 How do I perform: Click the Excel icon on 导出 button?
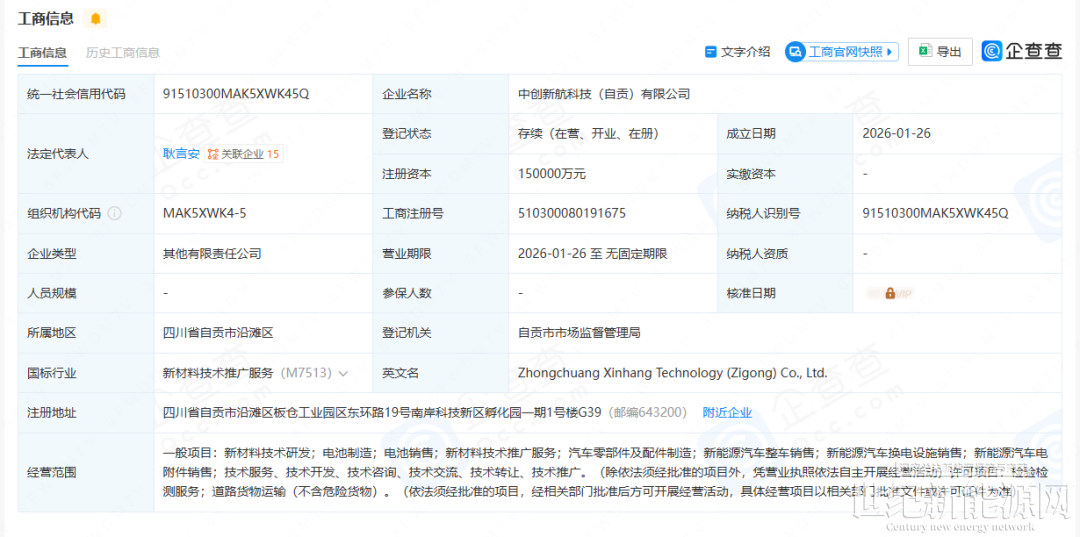[x=925, y=52]
